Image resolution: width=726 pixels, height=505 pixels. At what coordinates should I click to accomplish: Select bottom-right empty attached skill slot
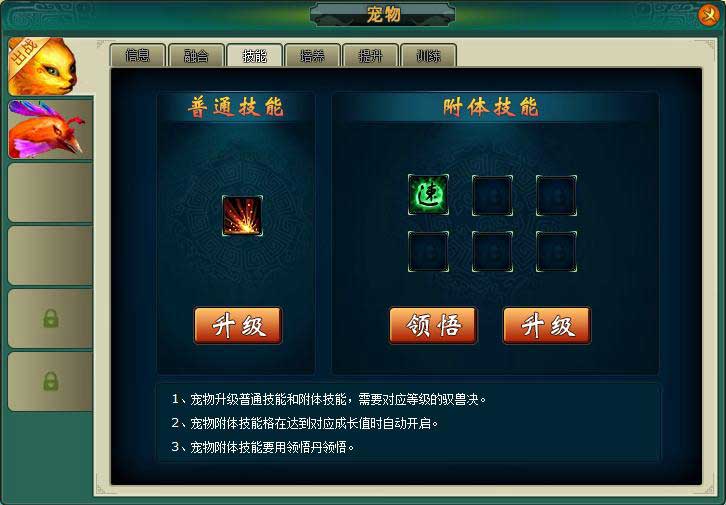click(x=556, y=251)
